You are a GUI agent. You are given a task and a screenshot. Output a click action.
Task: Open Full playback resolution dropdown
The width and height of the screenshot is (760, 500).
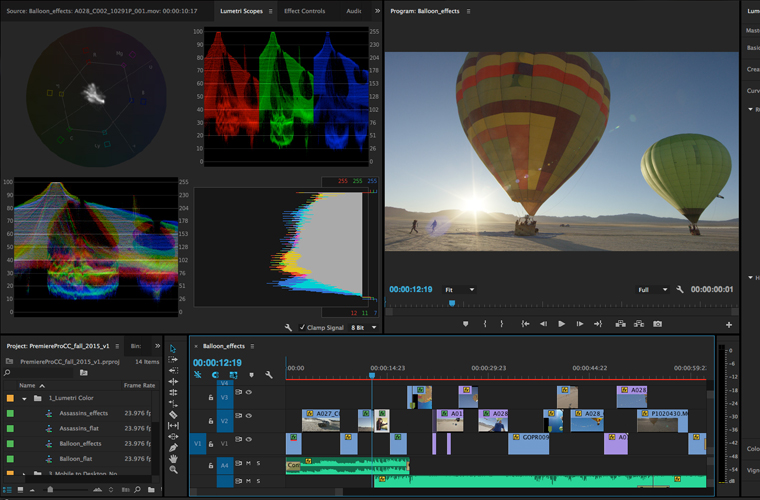(x=652, y=290)
